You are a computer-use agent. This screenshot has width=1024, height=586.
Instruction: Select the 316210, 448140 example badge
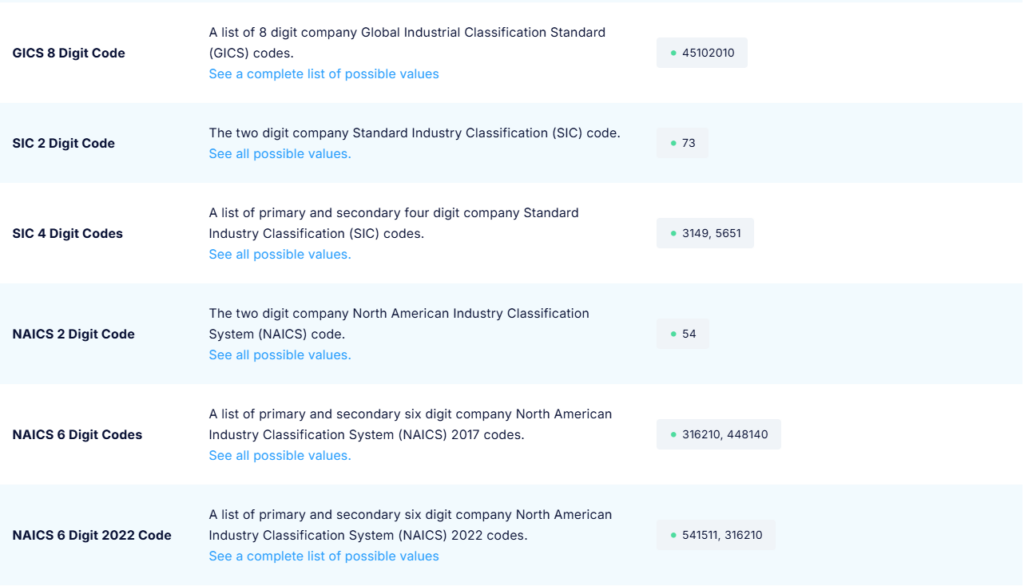[x=718, y=435]
